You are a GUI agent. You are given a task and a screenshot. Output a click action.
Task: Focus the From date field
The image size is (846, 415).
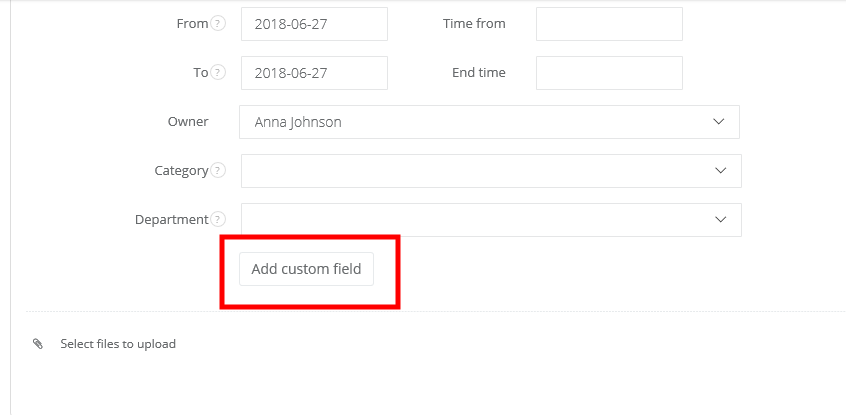pos(314,24)
